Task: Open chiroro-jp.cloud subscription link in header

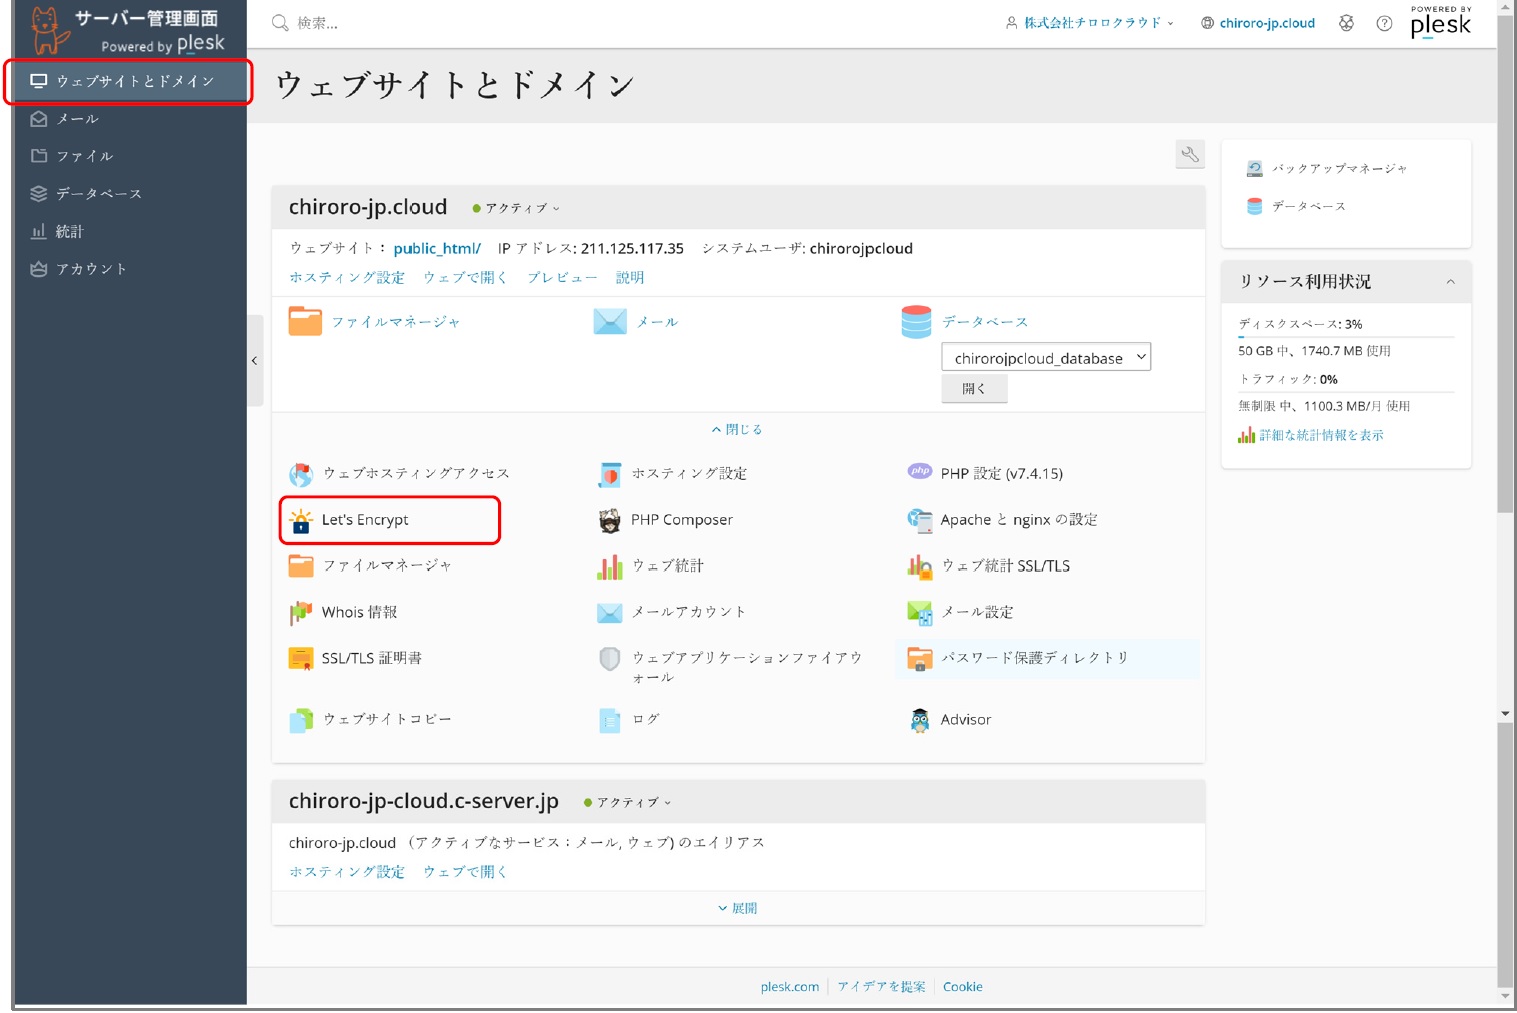Action: (1258, 23)
